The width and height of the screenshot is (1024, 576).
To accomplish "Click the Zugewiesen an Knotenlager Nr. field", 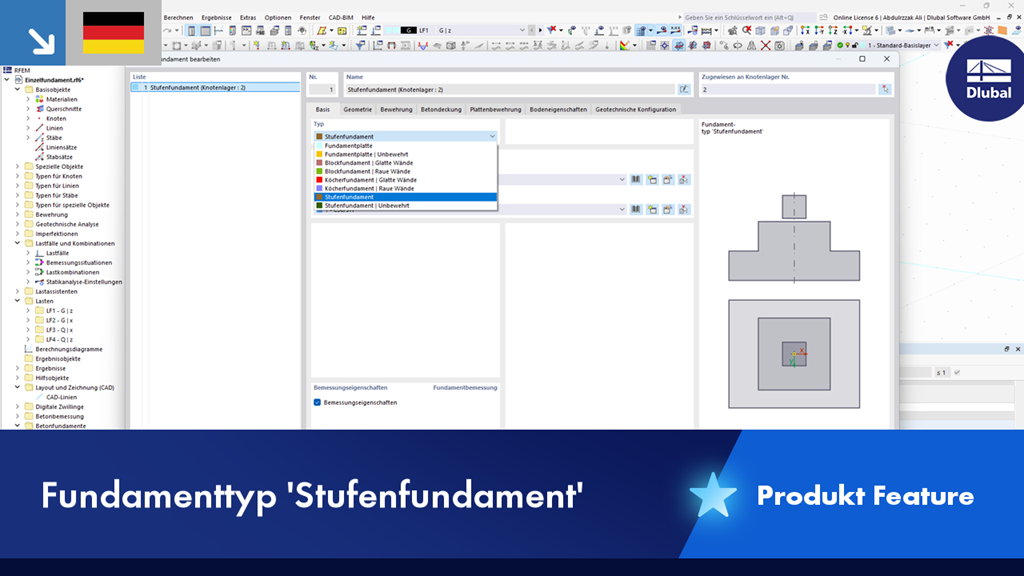I will tap(788, 89).
